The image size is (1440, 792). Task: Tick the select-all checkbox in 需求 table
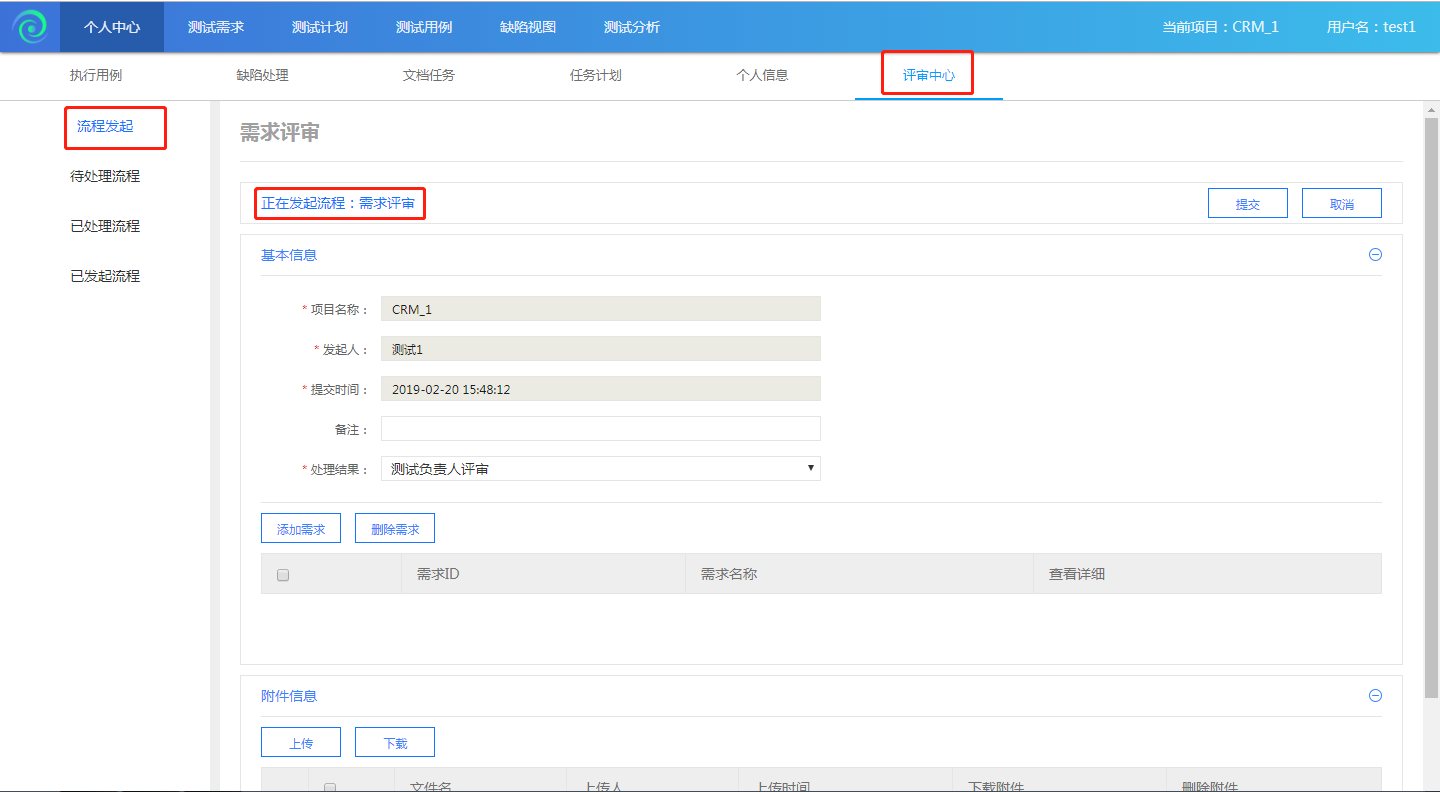pos(283,575)
